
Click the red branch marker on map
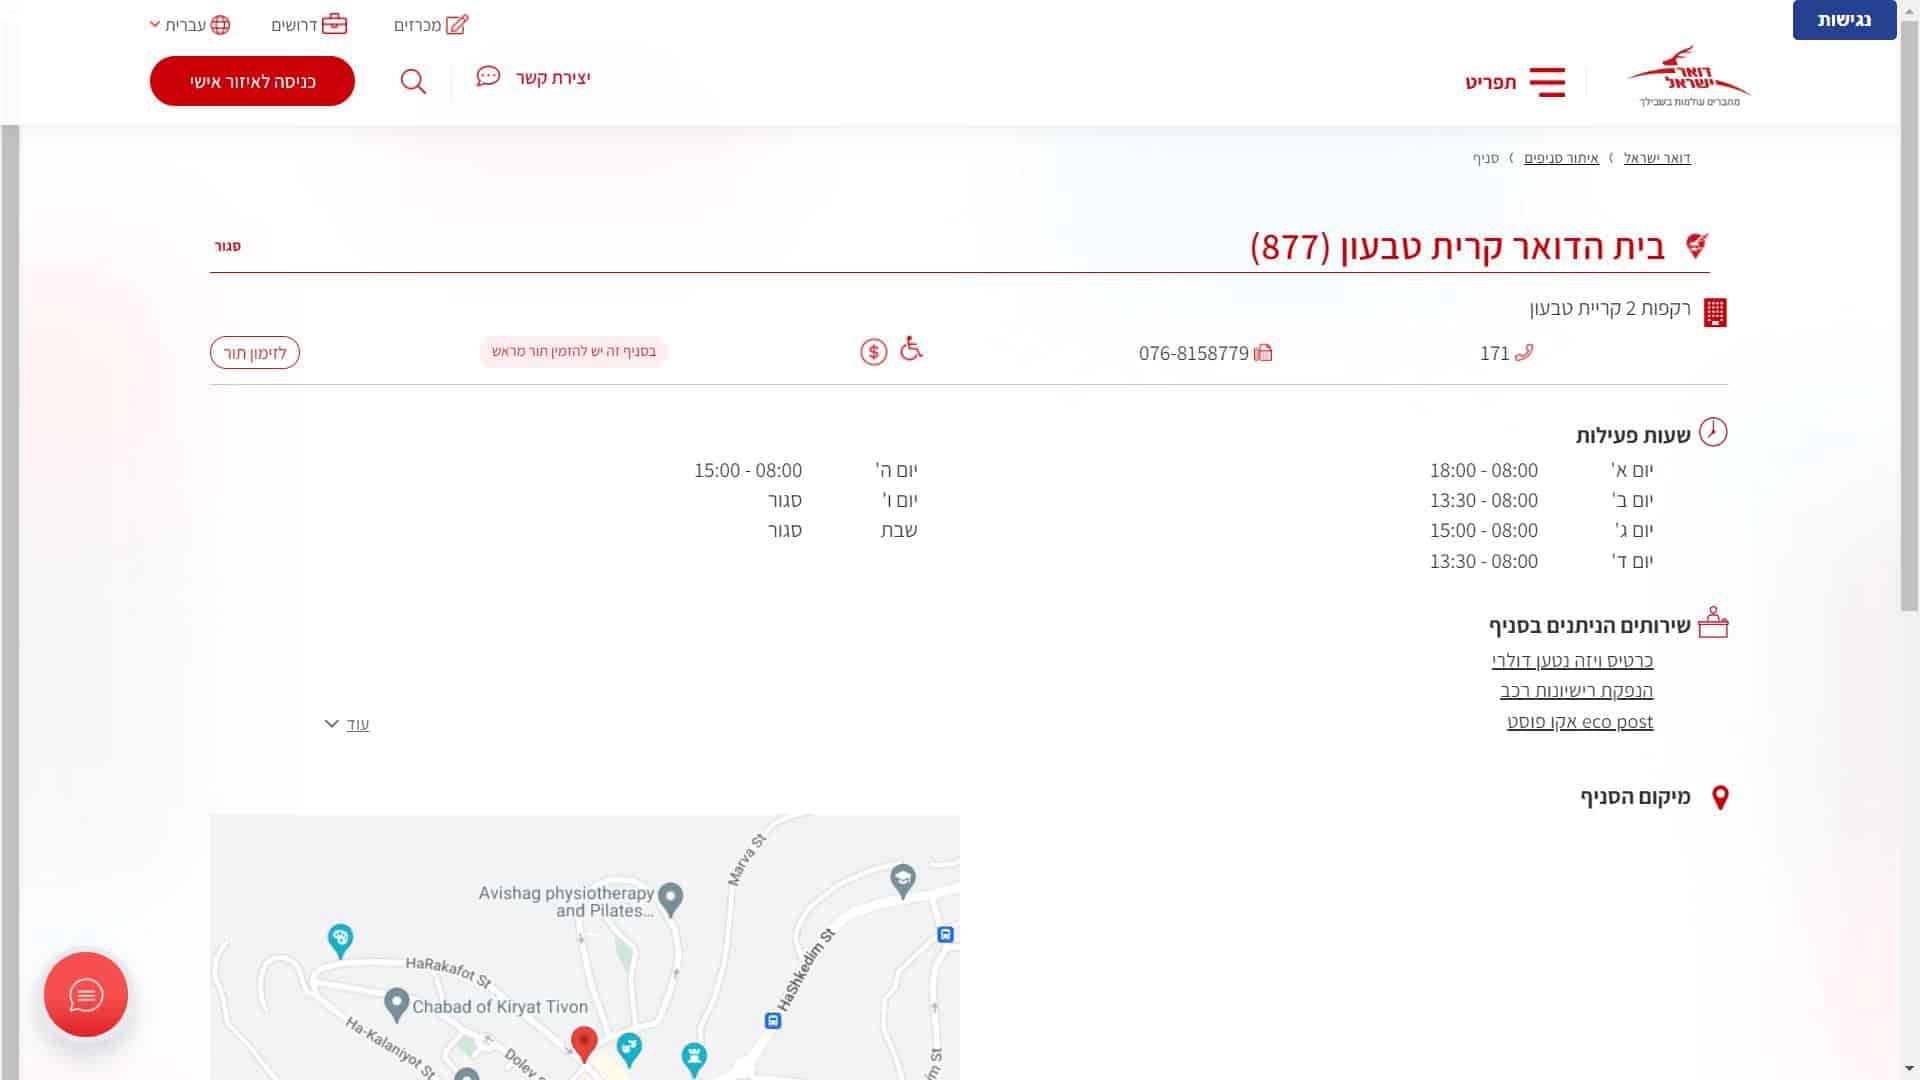[584, 1042]
